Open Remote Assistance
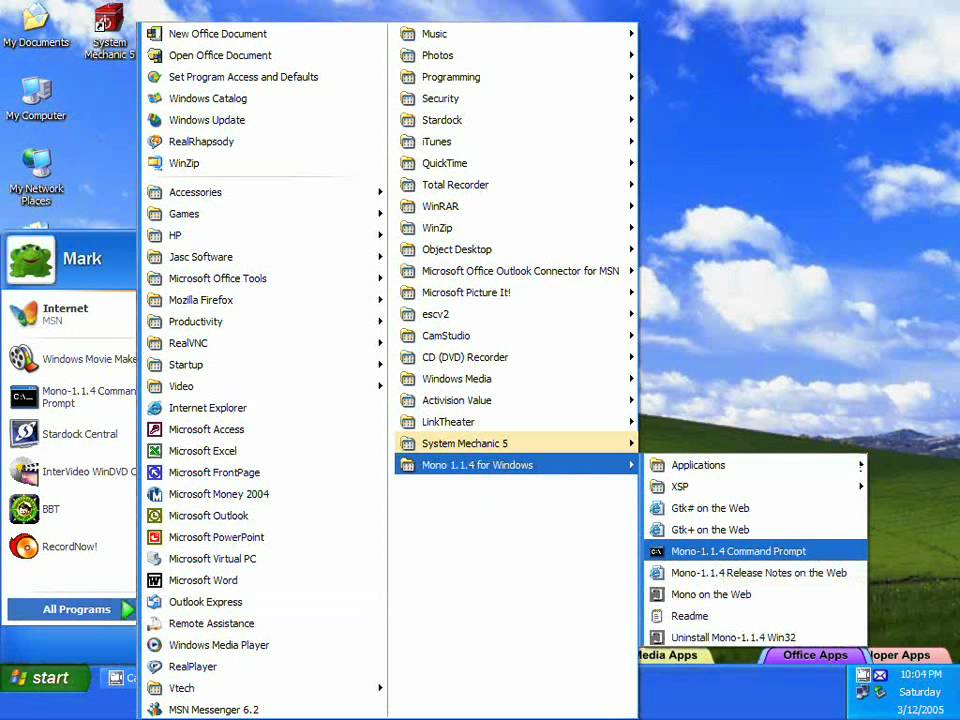The width and height of the screenshot is (960, 720). (264, 623)
